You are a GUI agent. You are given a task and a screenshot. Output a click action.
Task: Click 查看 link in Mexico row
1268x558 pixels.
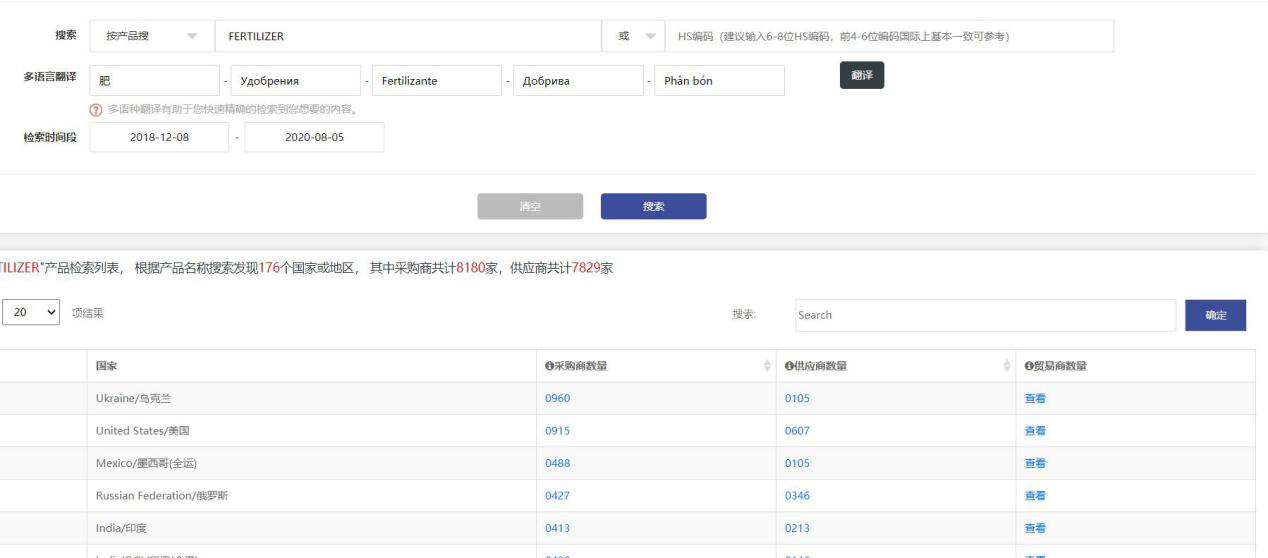(x=1035, y=463)
